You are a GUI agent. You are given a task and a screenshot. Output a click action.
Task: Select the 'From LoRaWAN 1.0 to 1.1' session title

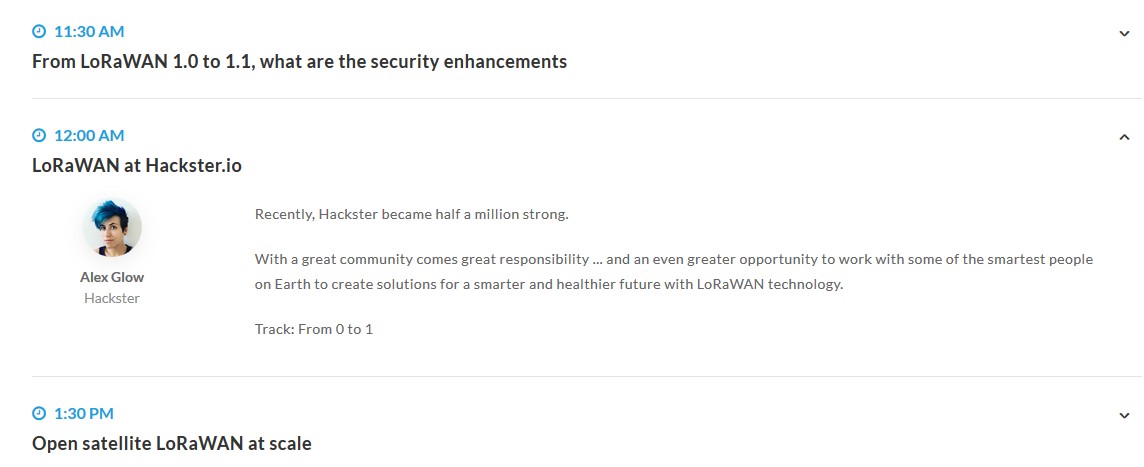coord(299,62)
